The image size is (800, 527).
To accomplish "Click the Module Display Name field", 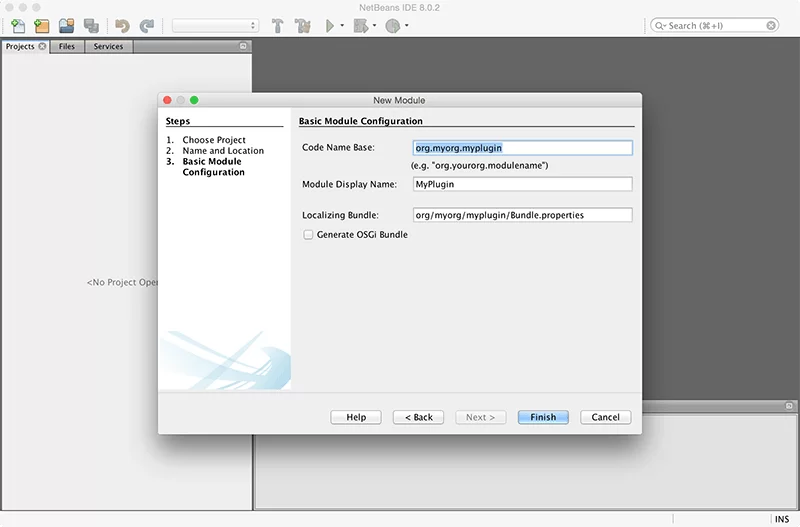I will [x=522, y=184].
